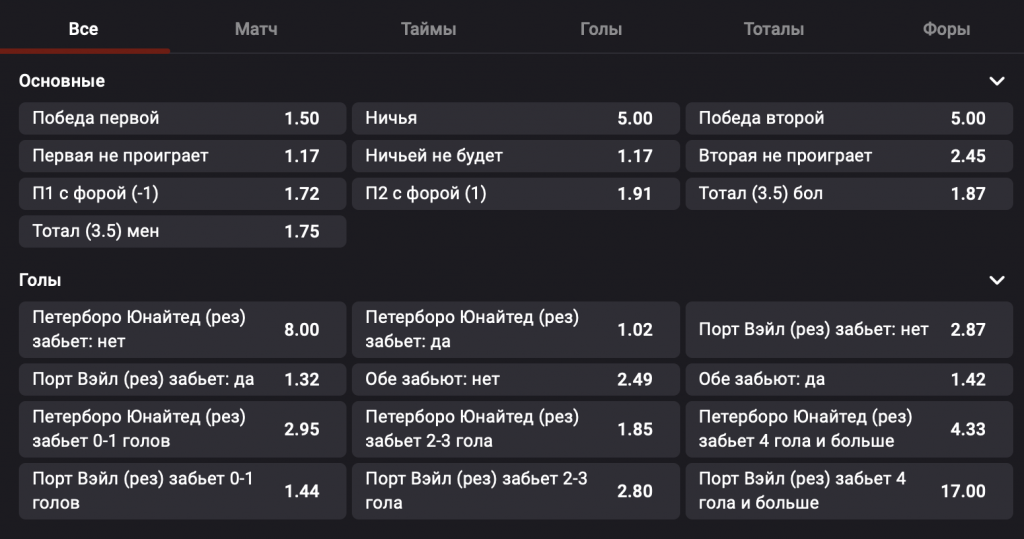
Task: Select Тотал (3.5) бол at 1.87
Action: (848, 194)
